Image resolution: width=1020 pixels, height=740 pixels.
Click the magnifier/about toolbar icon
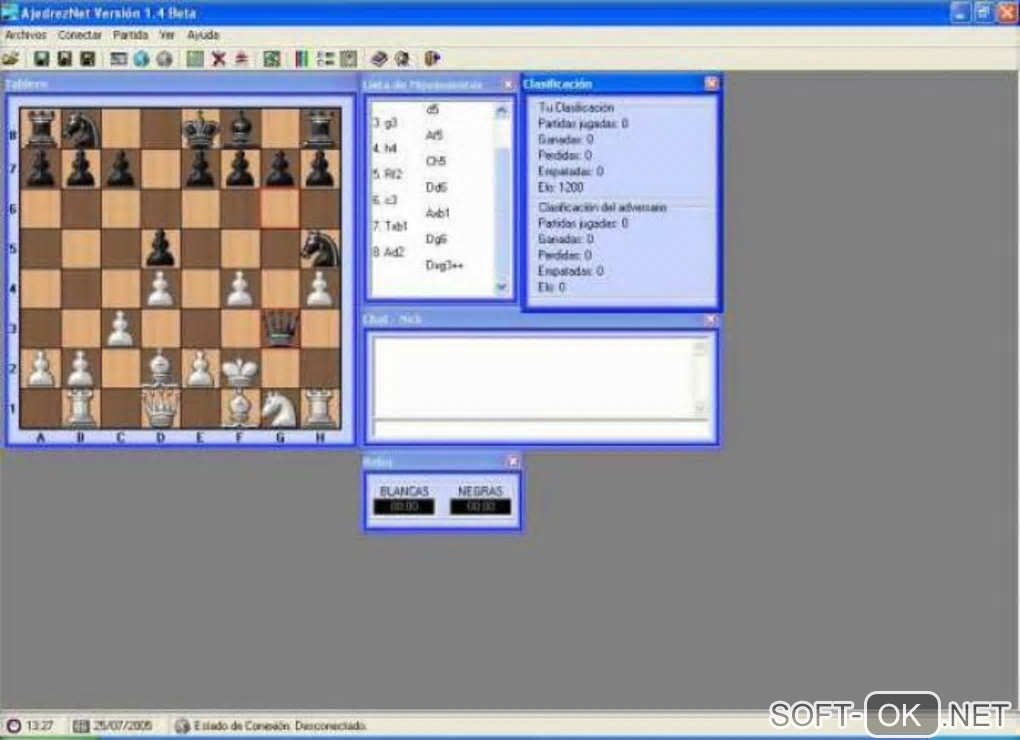point(403,59)
